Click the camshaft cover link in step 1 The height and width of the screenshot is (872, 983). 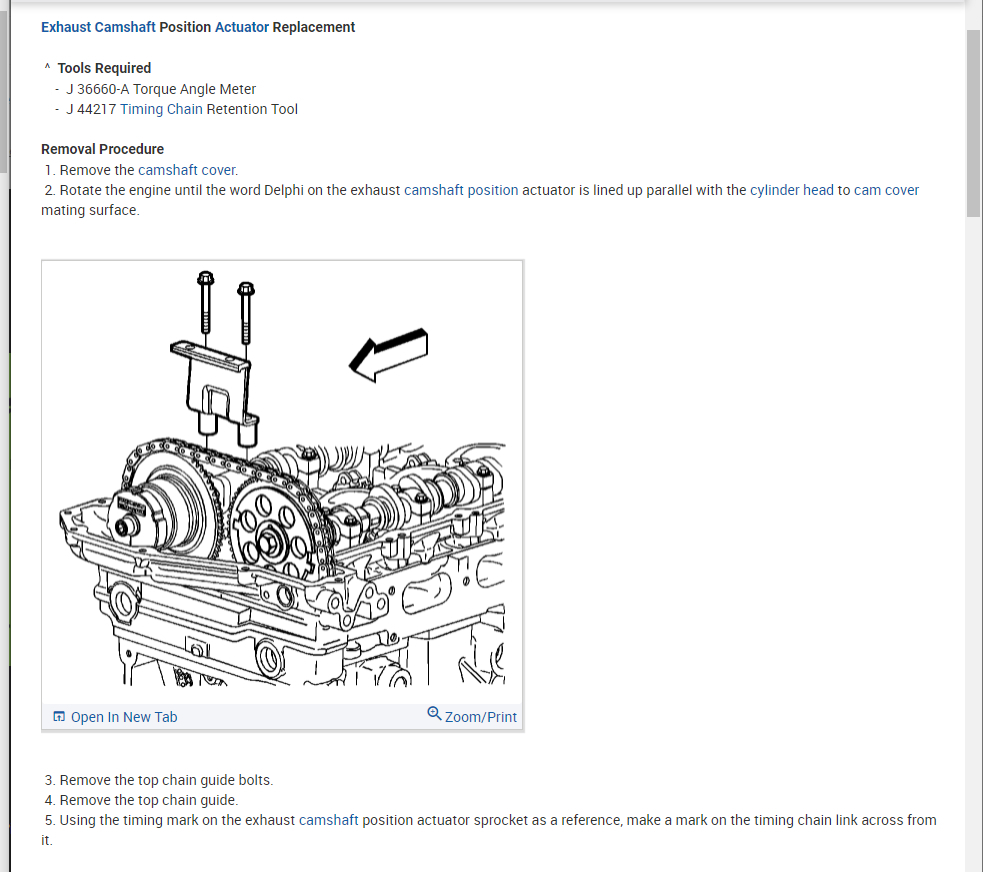pos(187,170)
